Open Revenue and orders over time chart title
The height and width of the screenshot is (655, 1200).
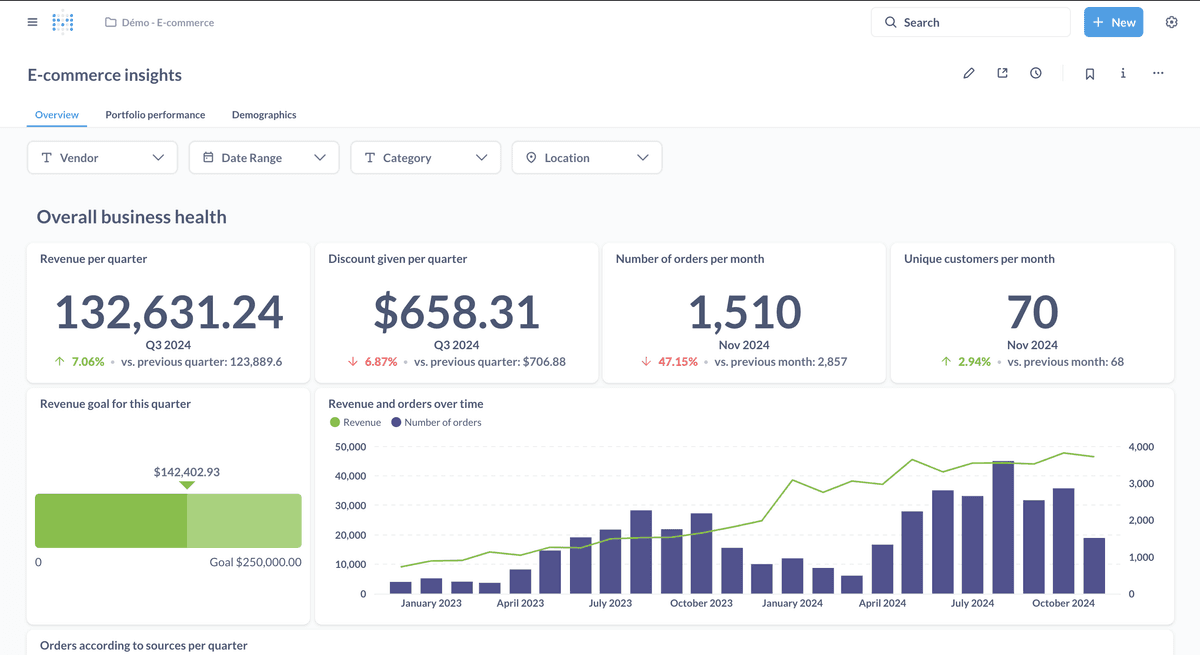point(406,404)
